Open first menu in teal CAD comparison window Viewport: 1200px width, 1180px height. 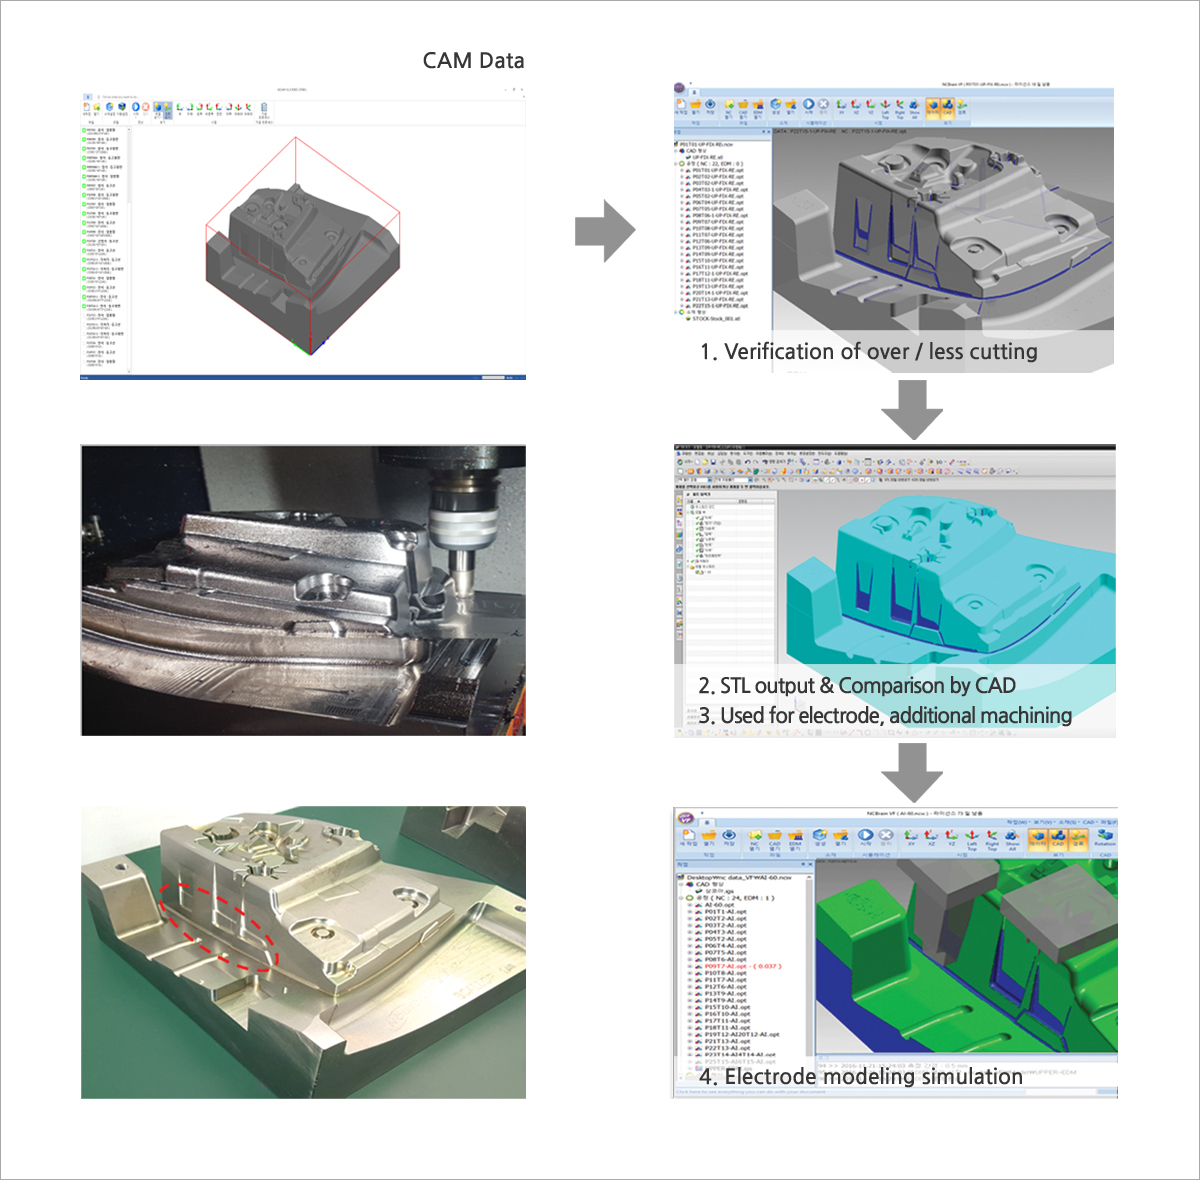pyautogui.click(x=685, y=453)
